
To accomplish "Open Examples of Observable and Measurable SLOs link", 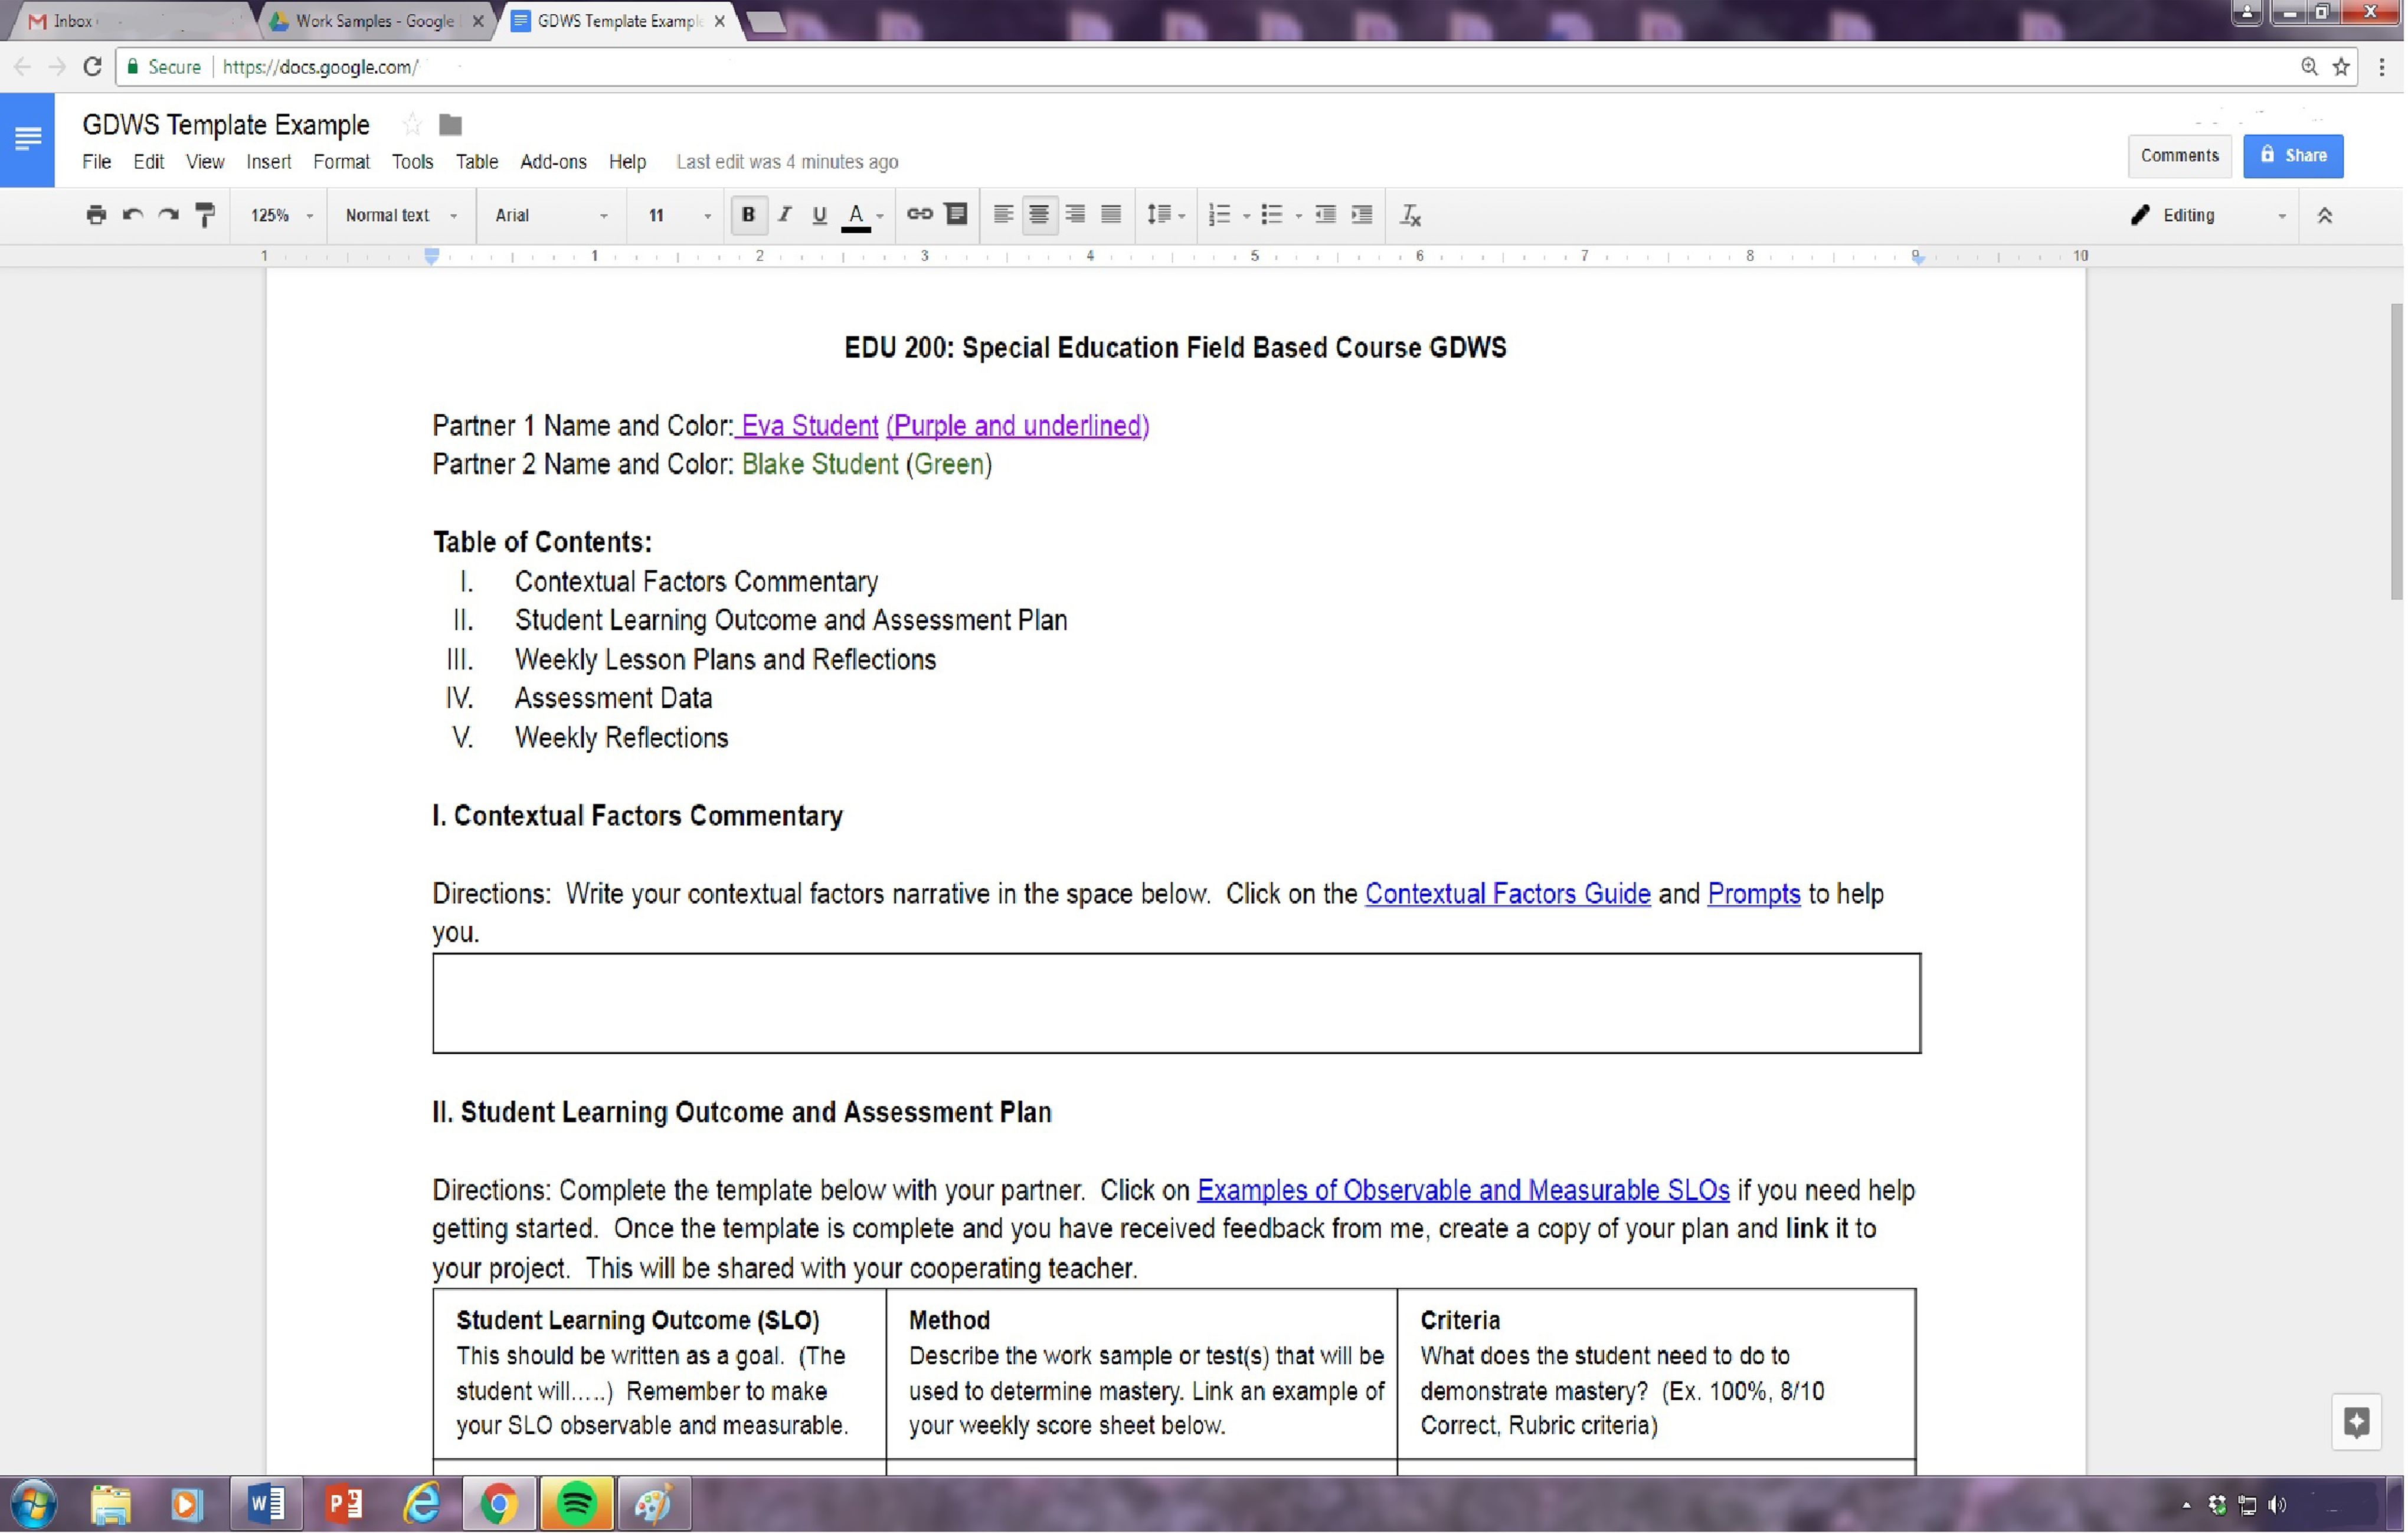I will click(1463, 1190).
